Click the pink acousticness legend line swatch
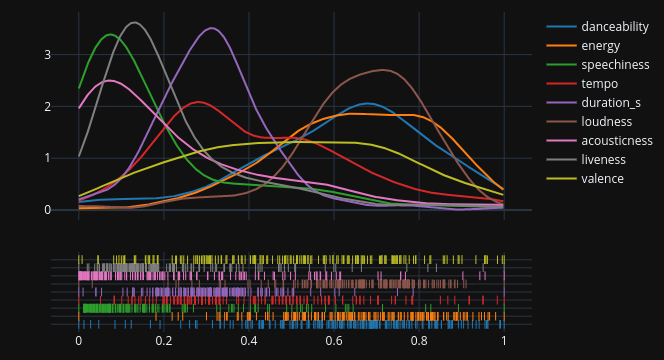 point(562,141)
